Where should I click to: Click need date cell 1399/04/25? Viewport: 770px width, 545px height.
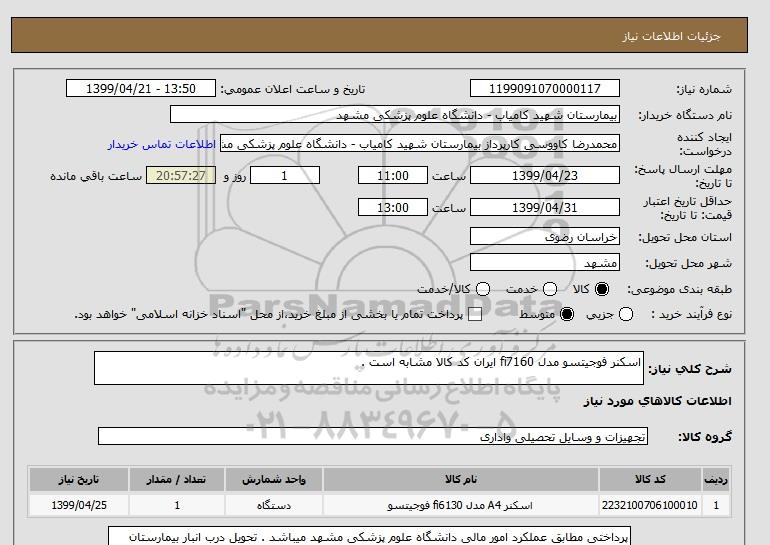(79, 505)
